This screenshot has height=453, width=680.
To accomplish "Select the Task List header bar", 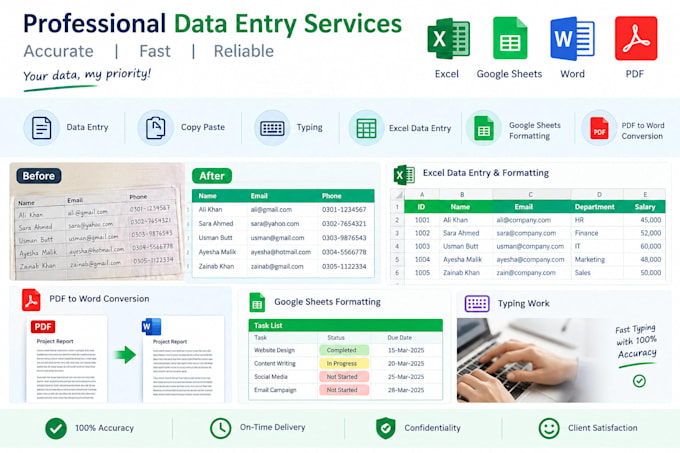I will click(346, 326).
